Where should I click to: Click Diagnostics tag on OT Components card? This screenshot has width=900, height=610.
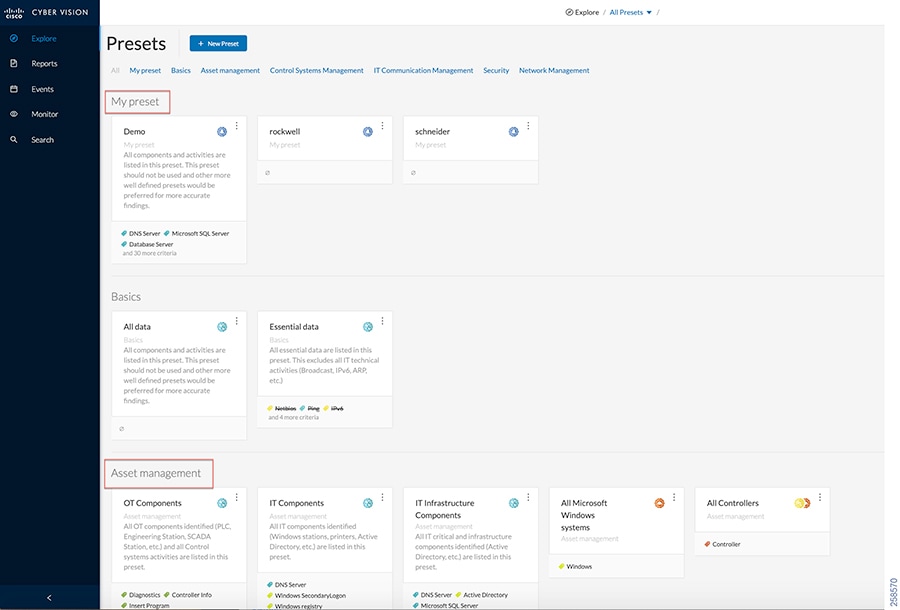click(141, 595)
